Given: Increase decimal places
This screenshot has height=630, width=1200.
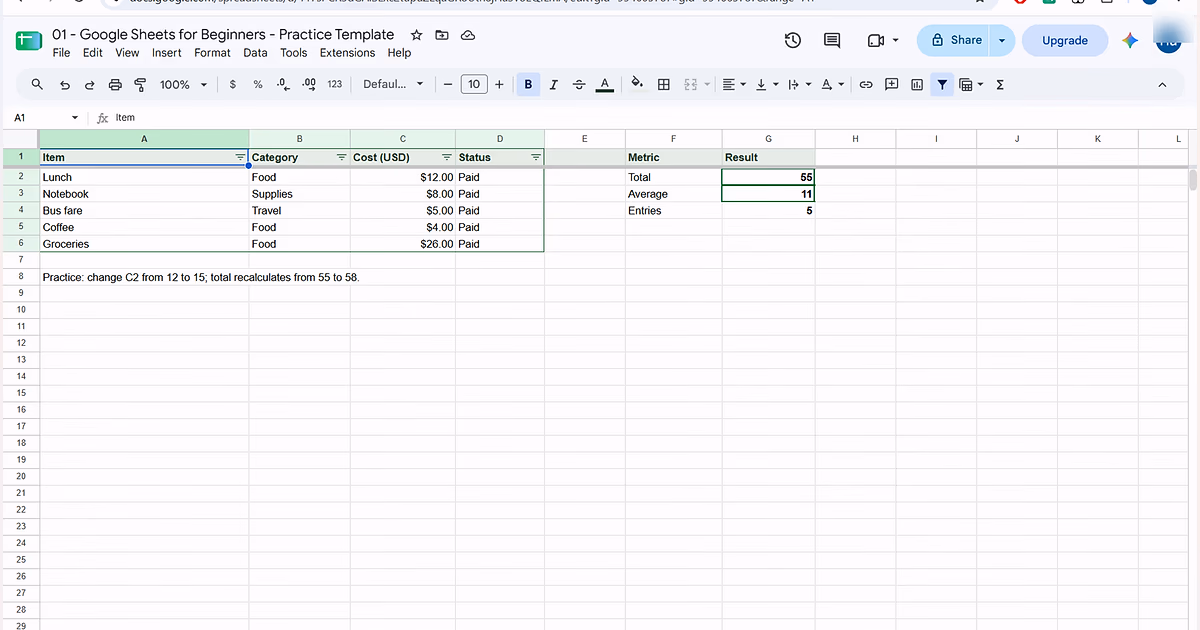Looking at the screenshot, I should coord(308,85).
